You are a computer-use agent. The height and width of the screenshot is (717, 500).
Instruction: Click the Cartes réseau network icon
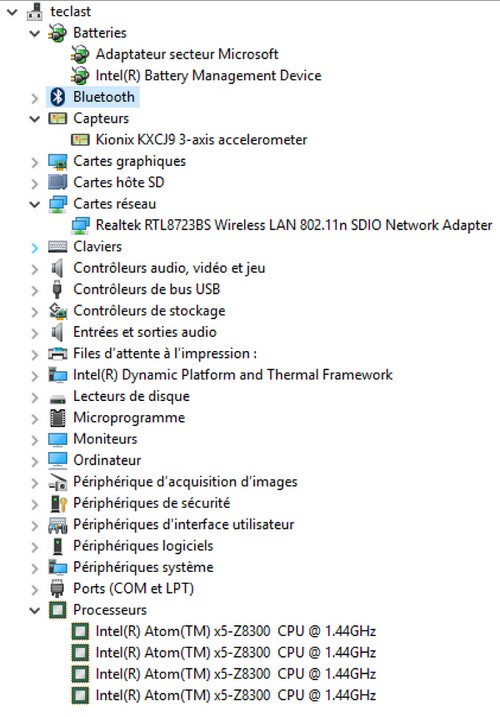58,204
